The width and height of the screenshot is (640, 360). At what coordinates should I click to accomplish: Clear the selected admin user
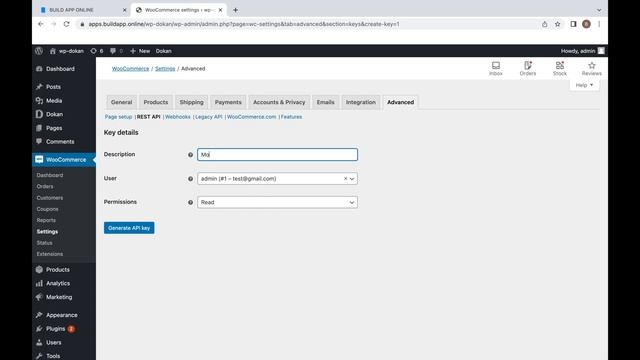[x=345, y=179]
